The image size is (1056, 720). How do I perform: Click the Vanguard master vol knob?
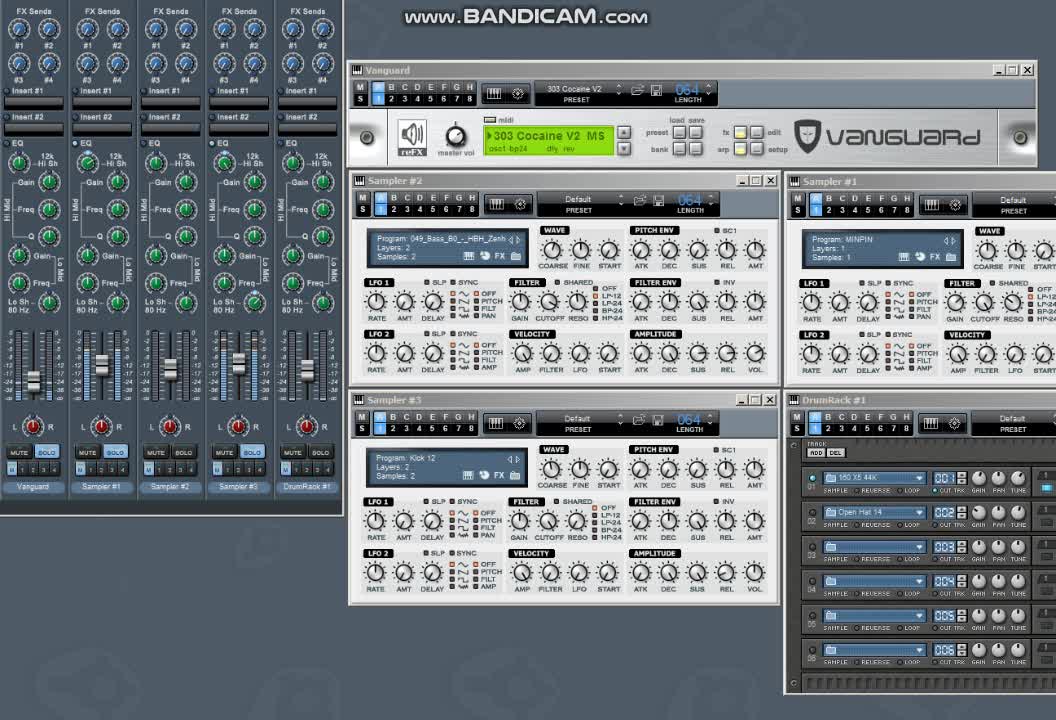pyautogui.click(x=456, y=136)
